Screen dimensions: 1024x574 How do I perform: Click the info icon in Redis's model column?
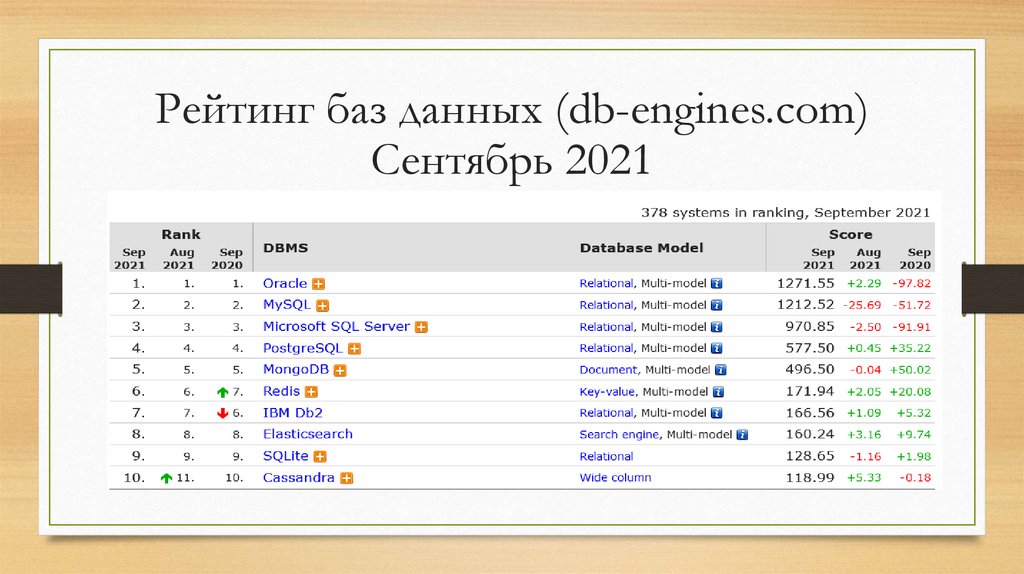[x=718, y=392]
